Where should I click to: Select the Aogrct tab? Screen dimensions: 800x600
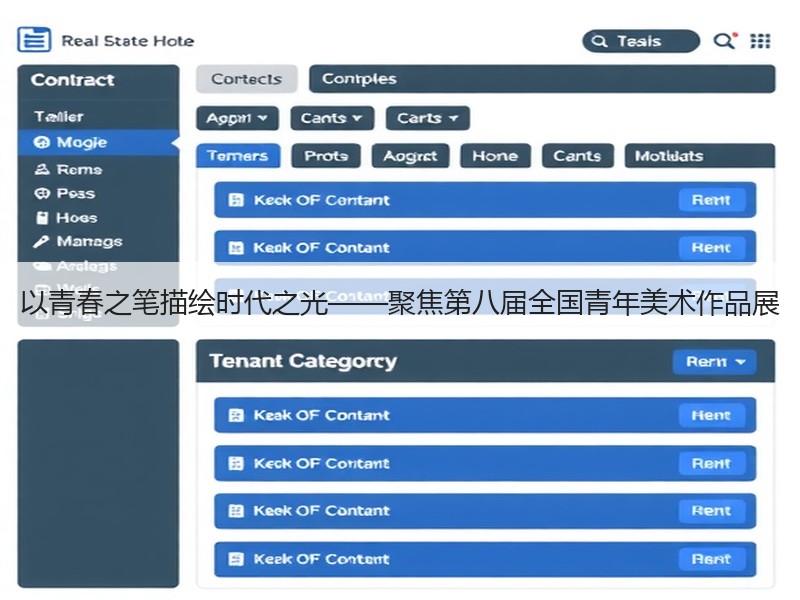coord(410,156)
